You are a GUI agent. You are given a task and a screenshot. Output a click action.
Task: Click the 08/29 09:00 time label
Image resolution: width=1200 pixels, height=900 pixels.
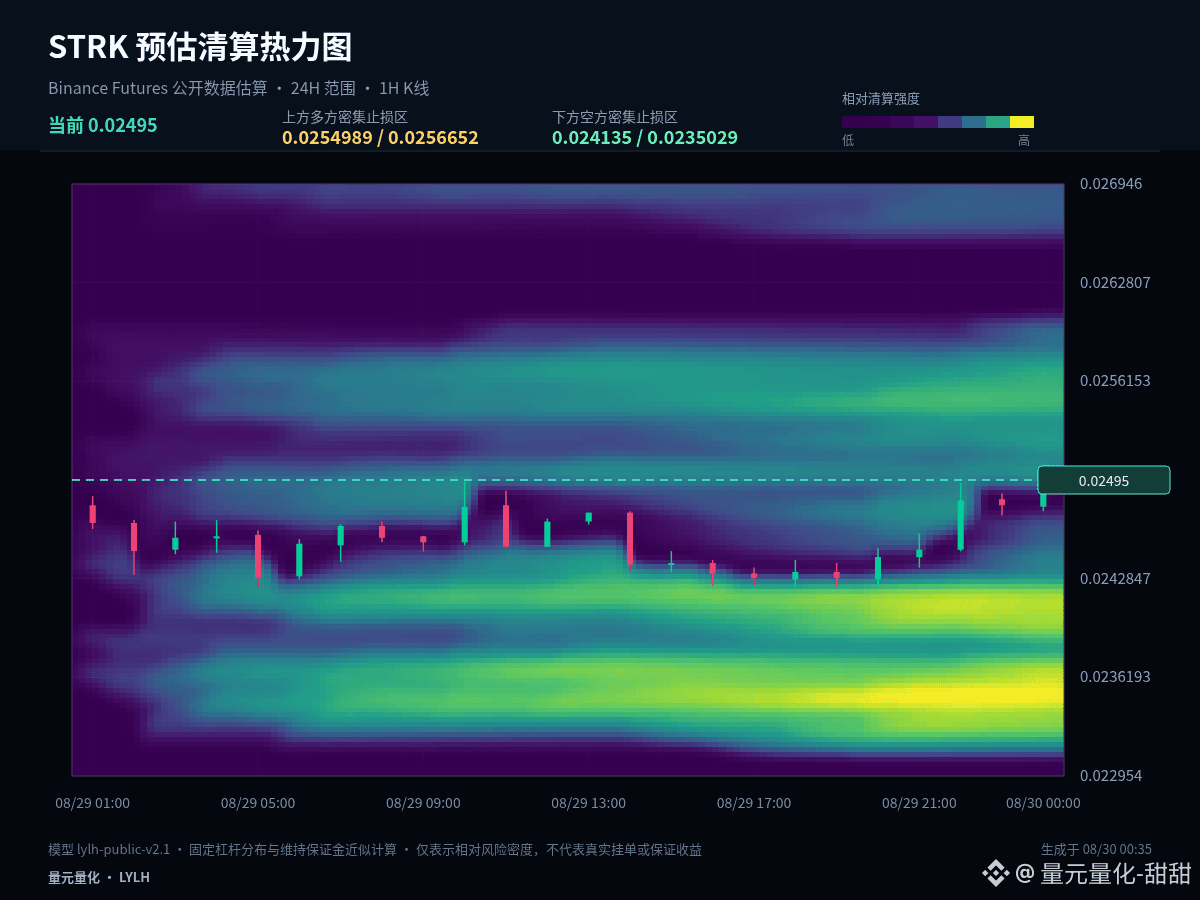pyautogui.click(x=423, y=803)
